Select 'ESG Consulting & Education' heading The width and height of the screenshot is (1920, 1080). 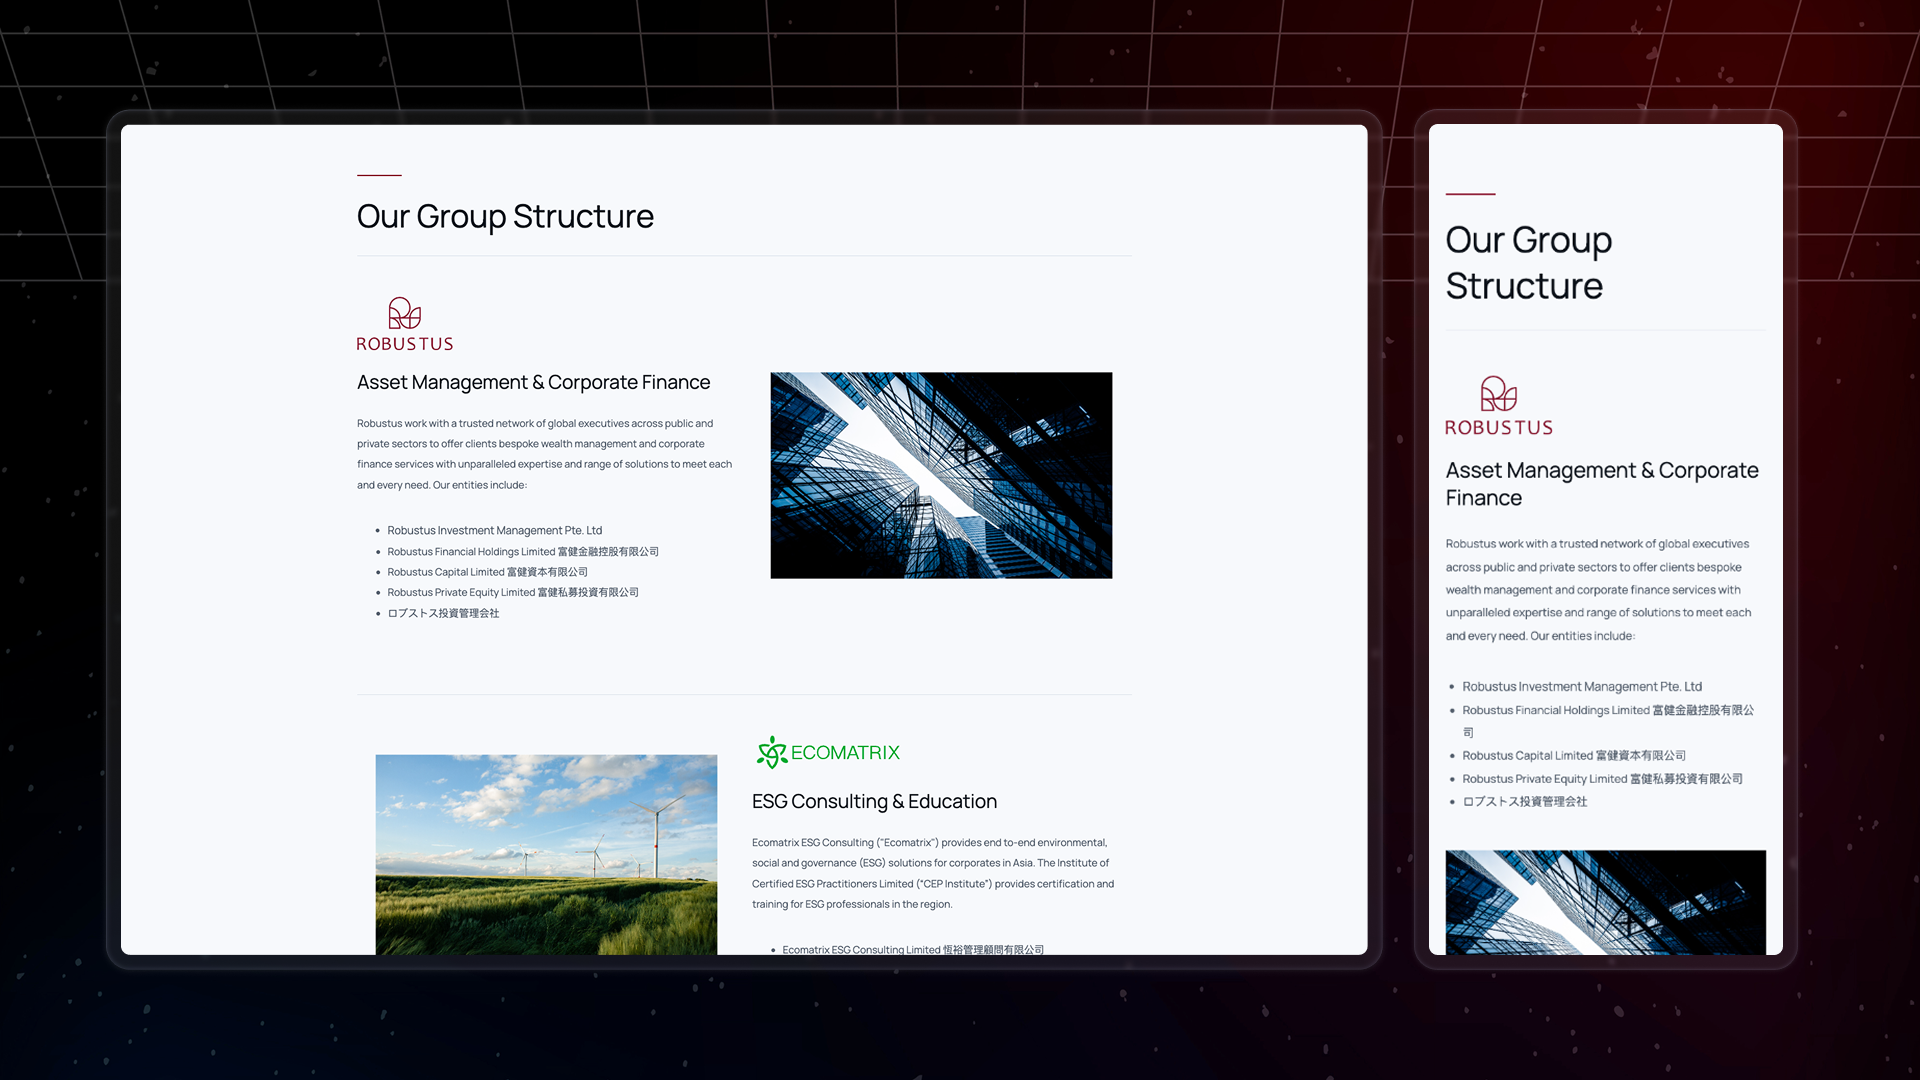click(x=874, y=801)
